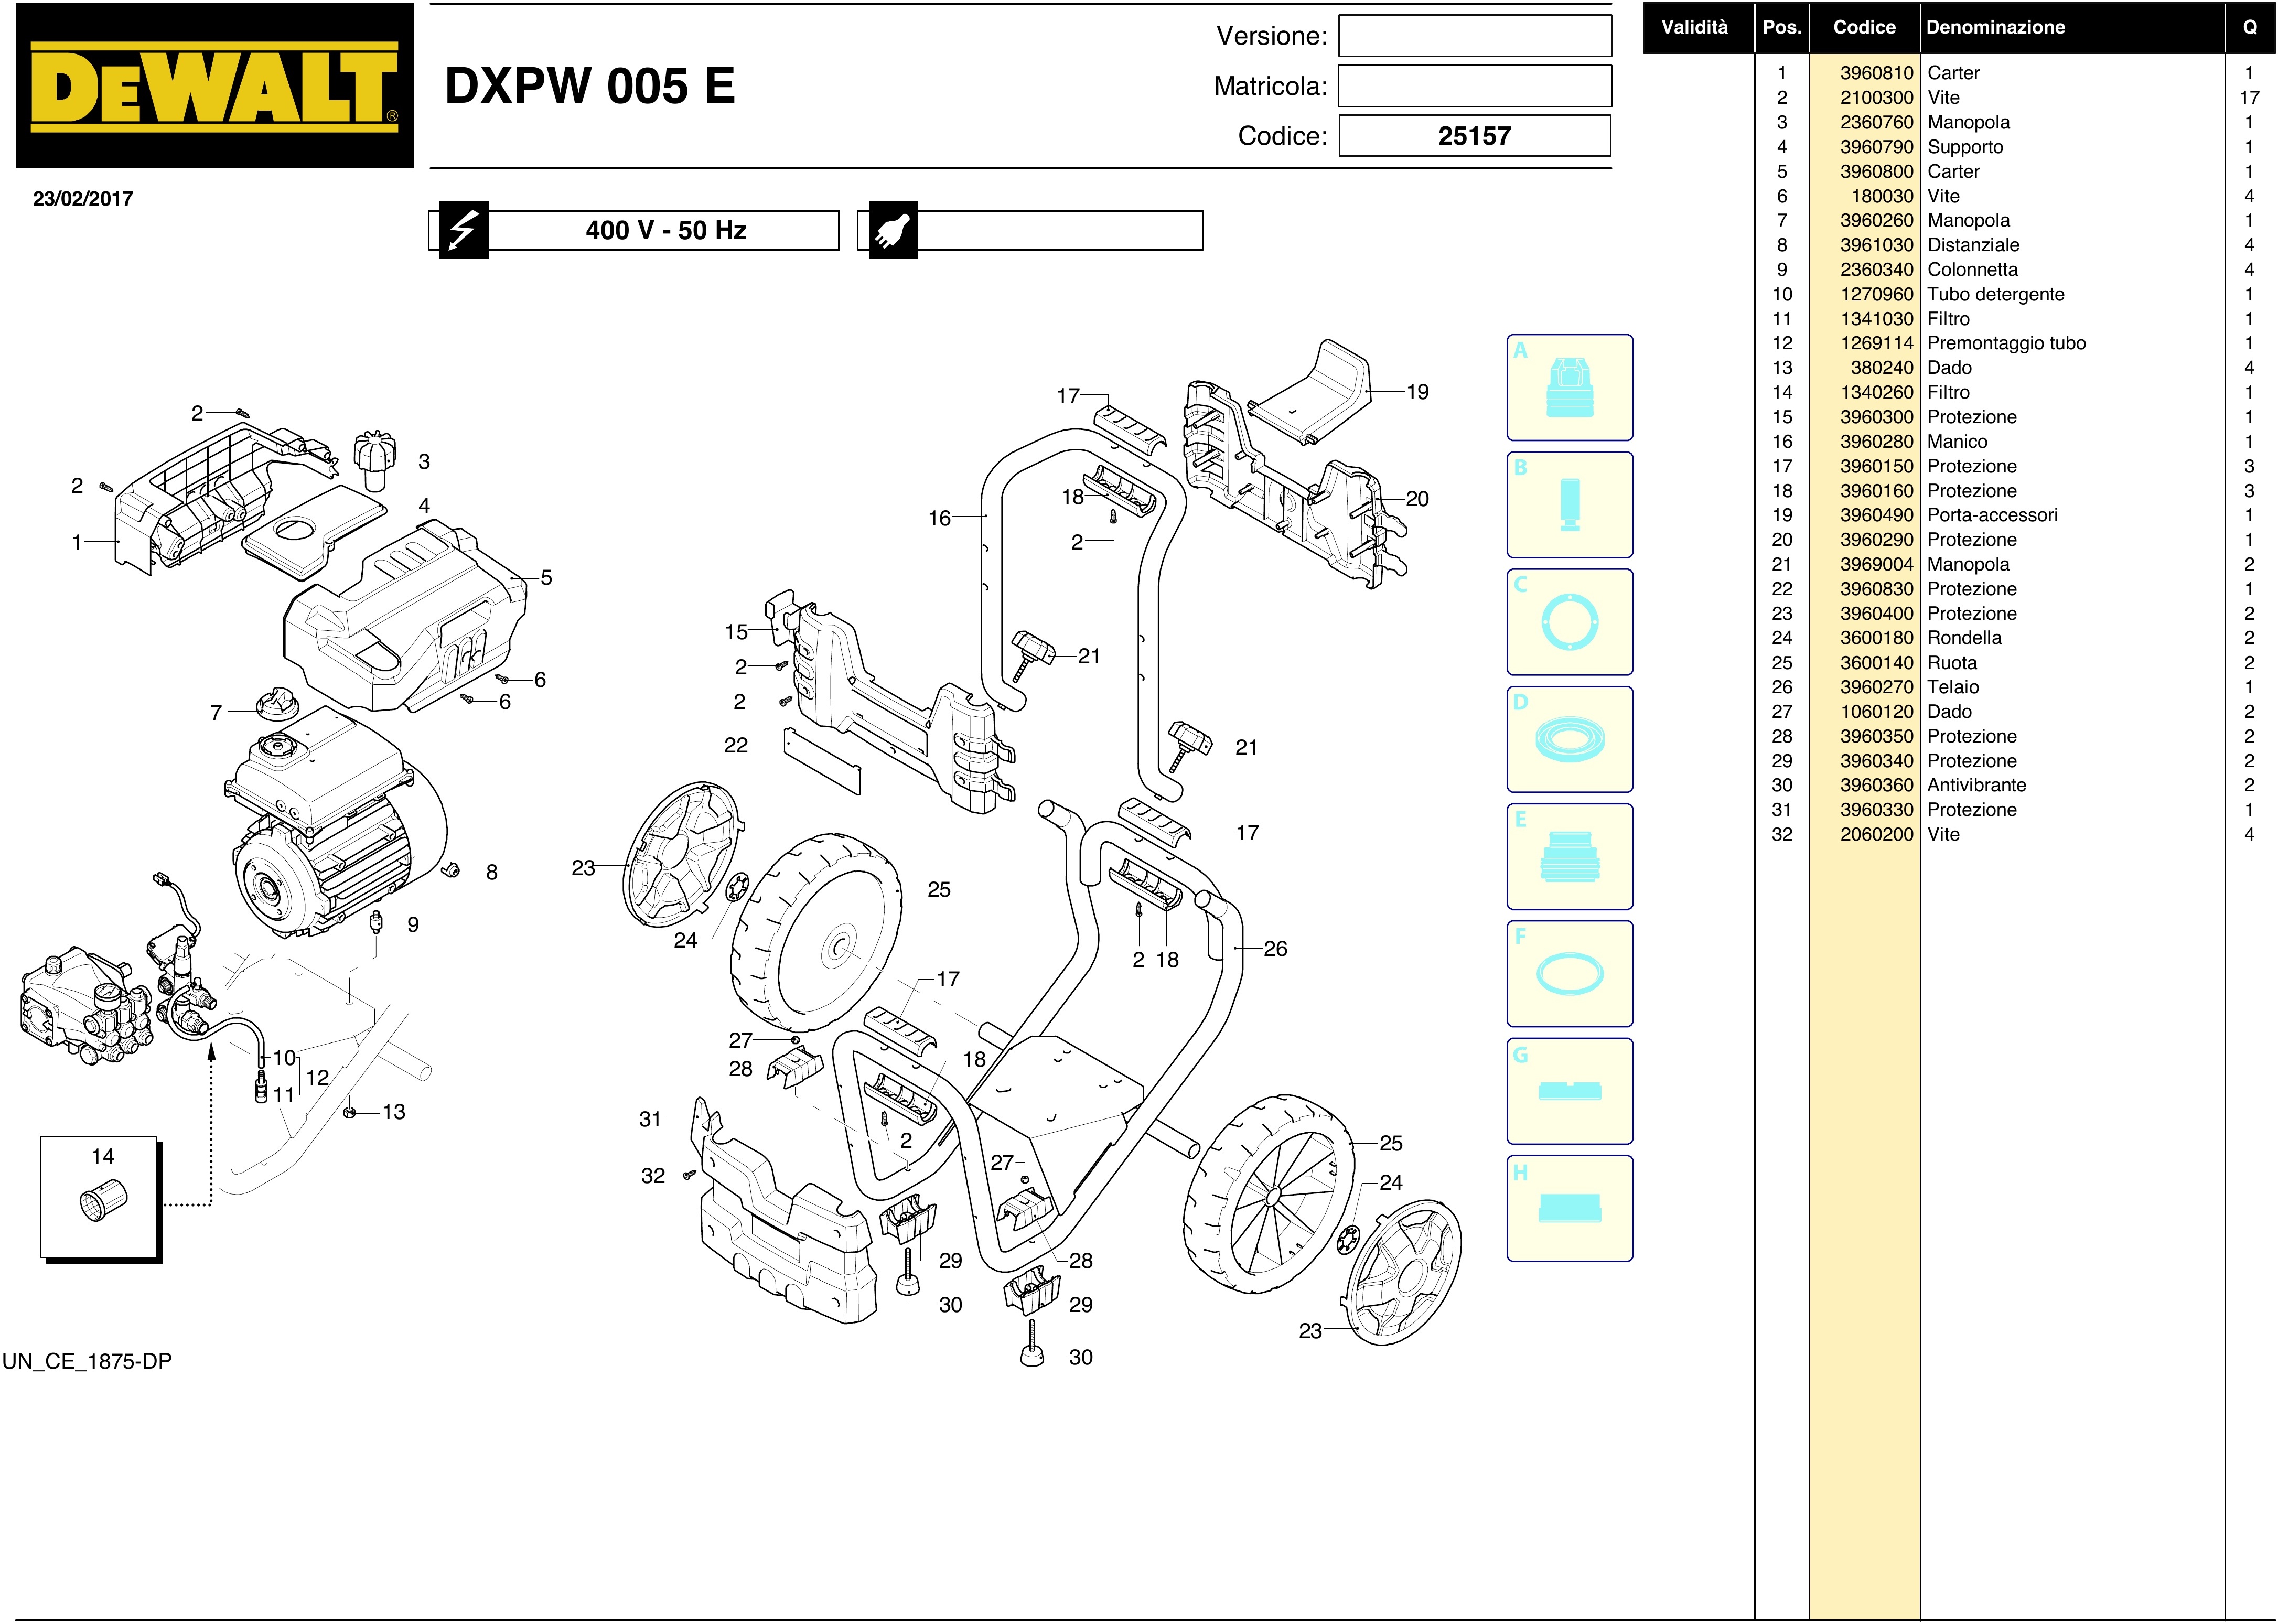The image size is (2278, 1624).
Task: Click the Versione input field
Action: (x=1474, y=36)
